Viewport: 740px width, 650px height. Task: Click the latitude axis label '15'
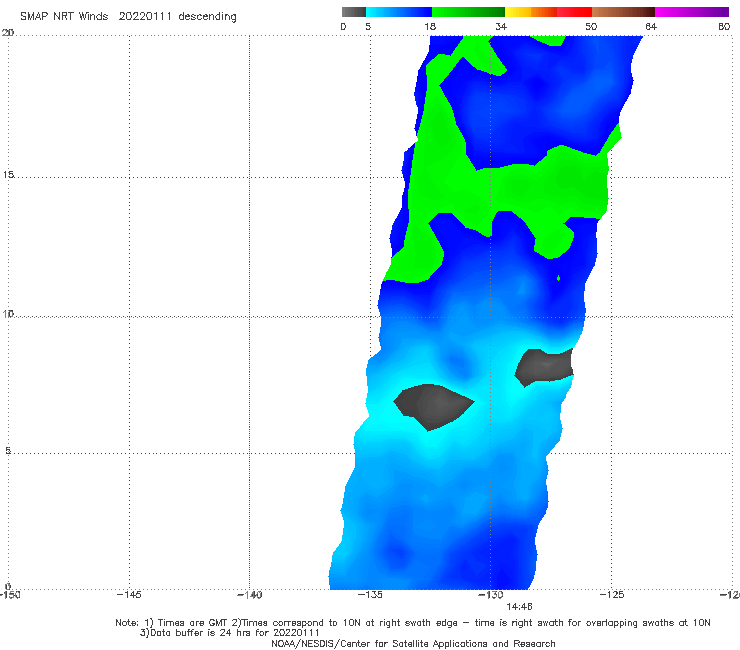point(8,175)
